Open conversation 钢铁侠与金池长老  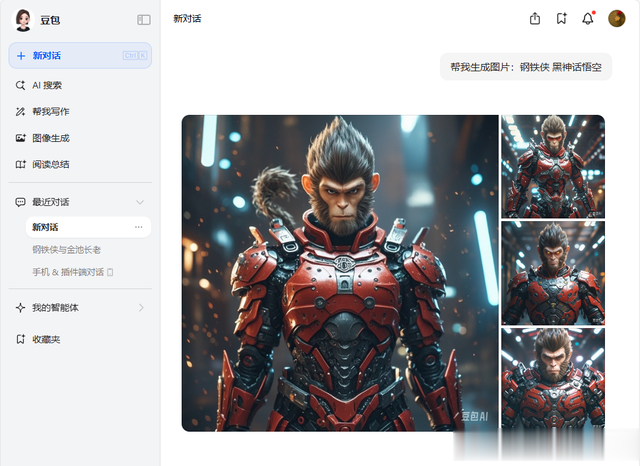coord(67,250)
